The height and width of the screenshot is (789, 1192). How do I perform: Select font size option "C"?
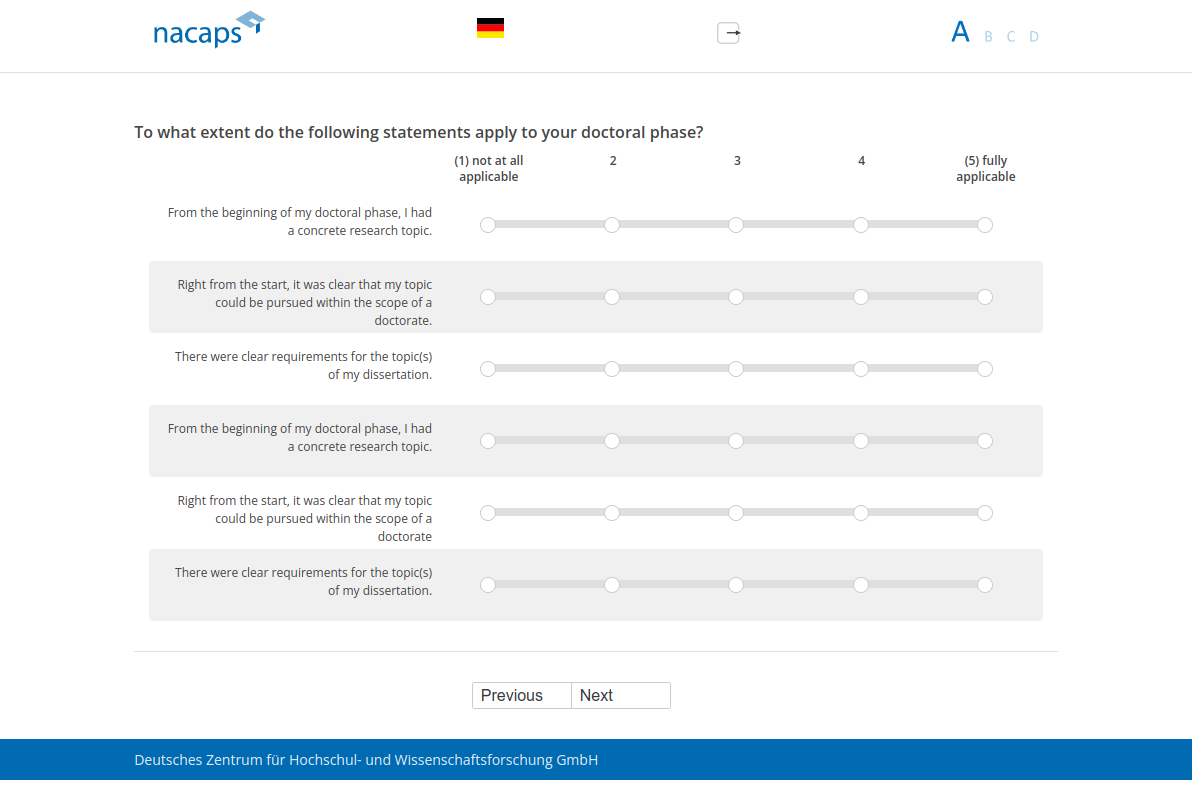[1010, 37]
